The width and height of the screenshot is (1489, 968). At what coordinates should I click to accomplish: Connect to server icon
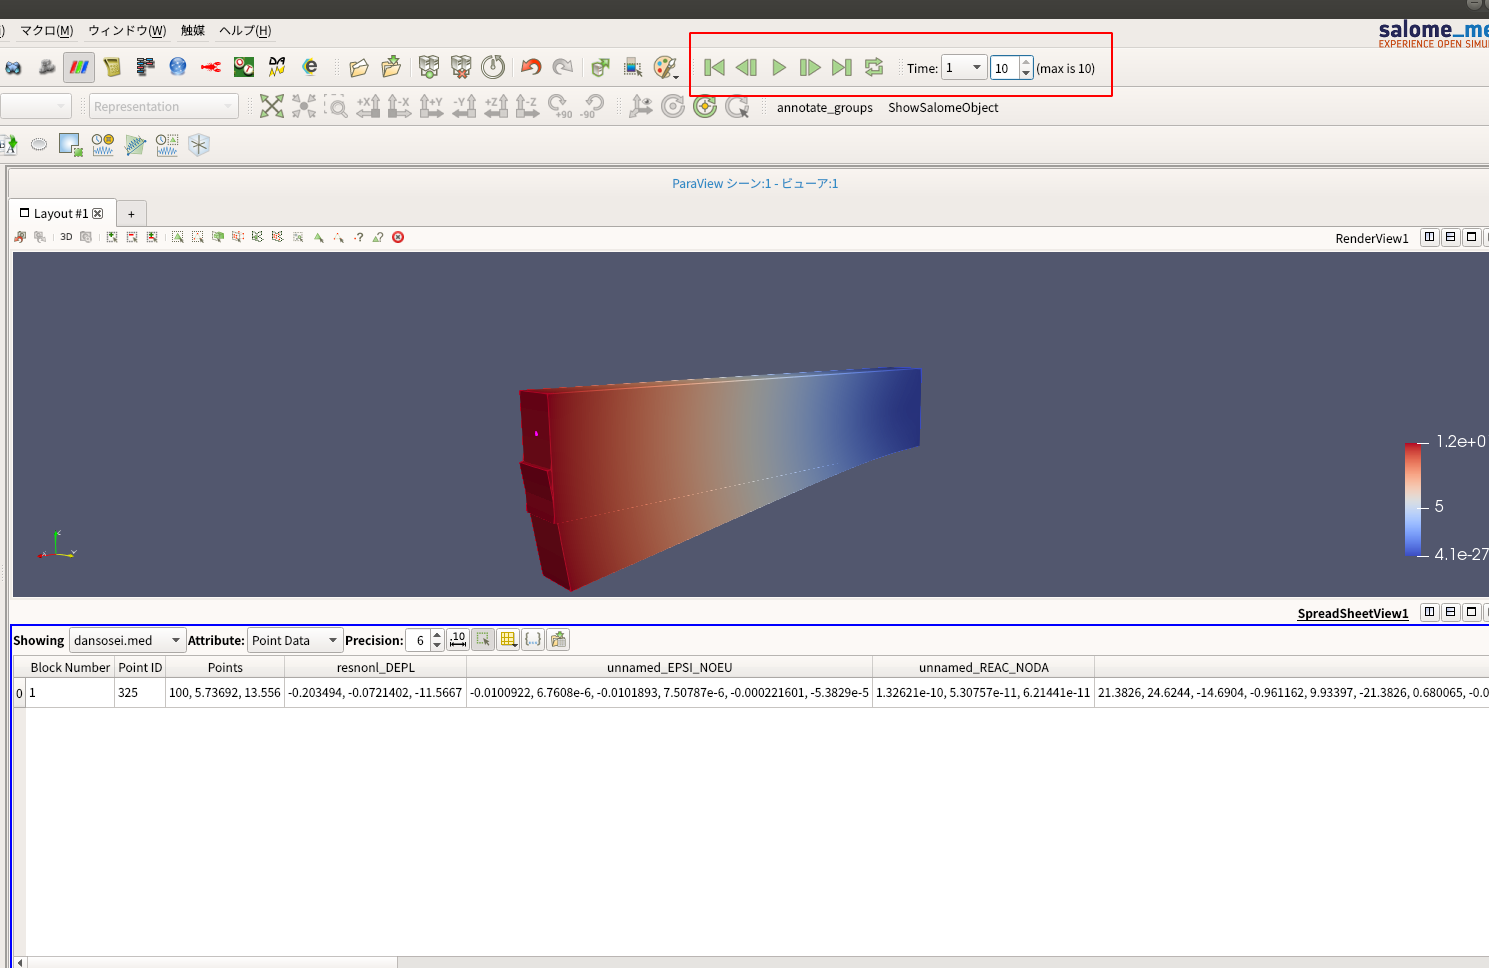point(429,67)
